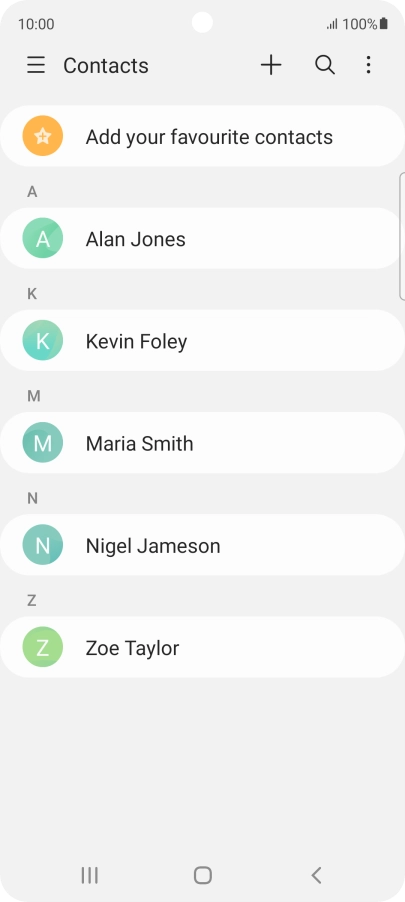
Task: Tap the back navigation arrow
Action: click(x=316, y=875)
